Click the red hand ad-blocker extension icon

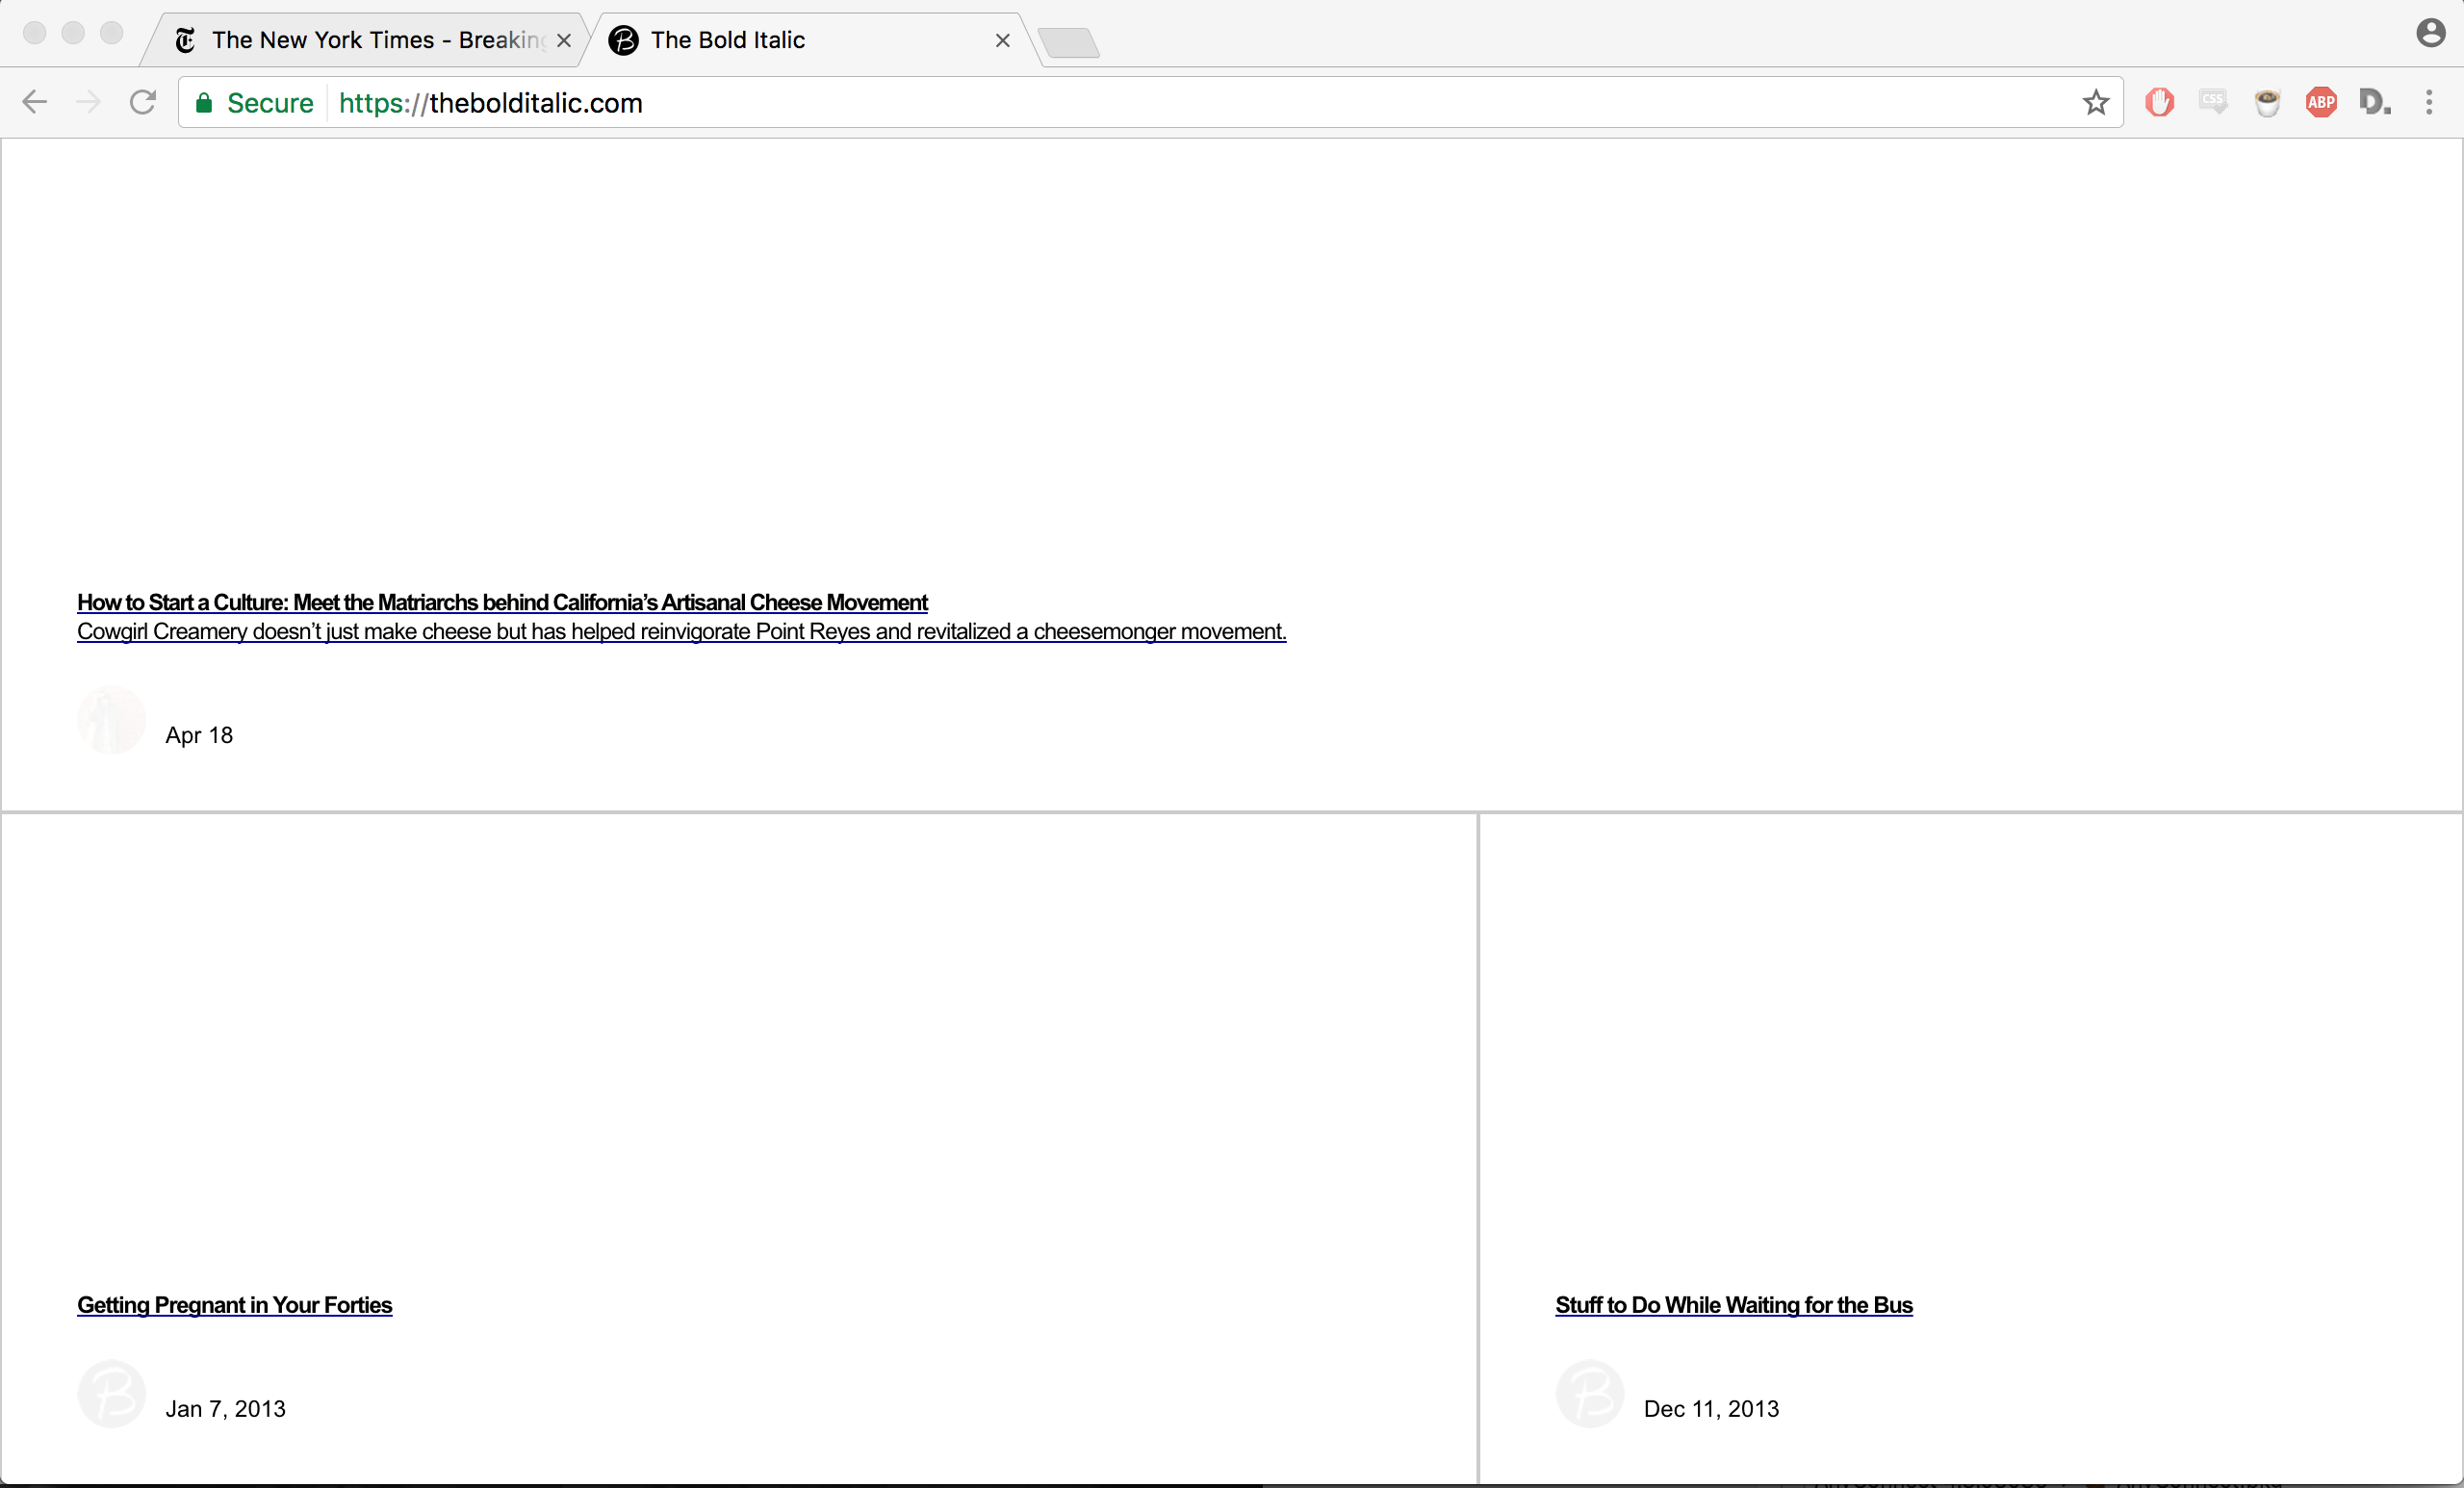click(x=2159, y=102)
